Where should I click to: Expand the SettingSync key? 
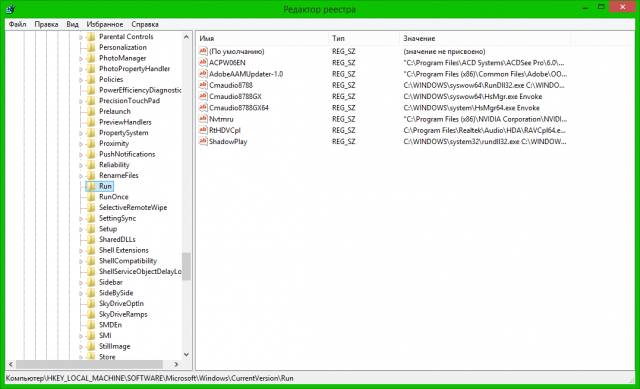(x=81, y=219)
